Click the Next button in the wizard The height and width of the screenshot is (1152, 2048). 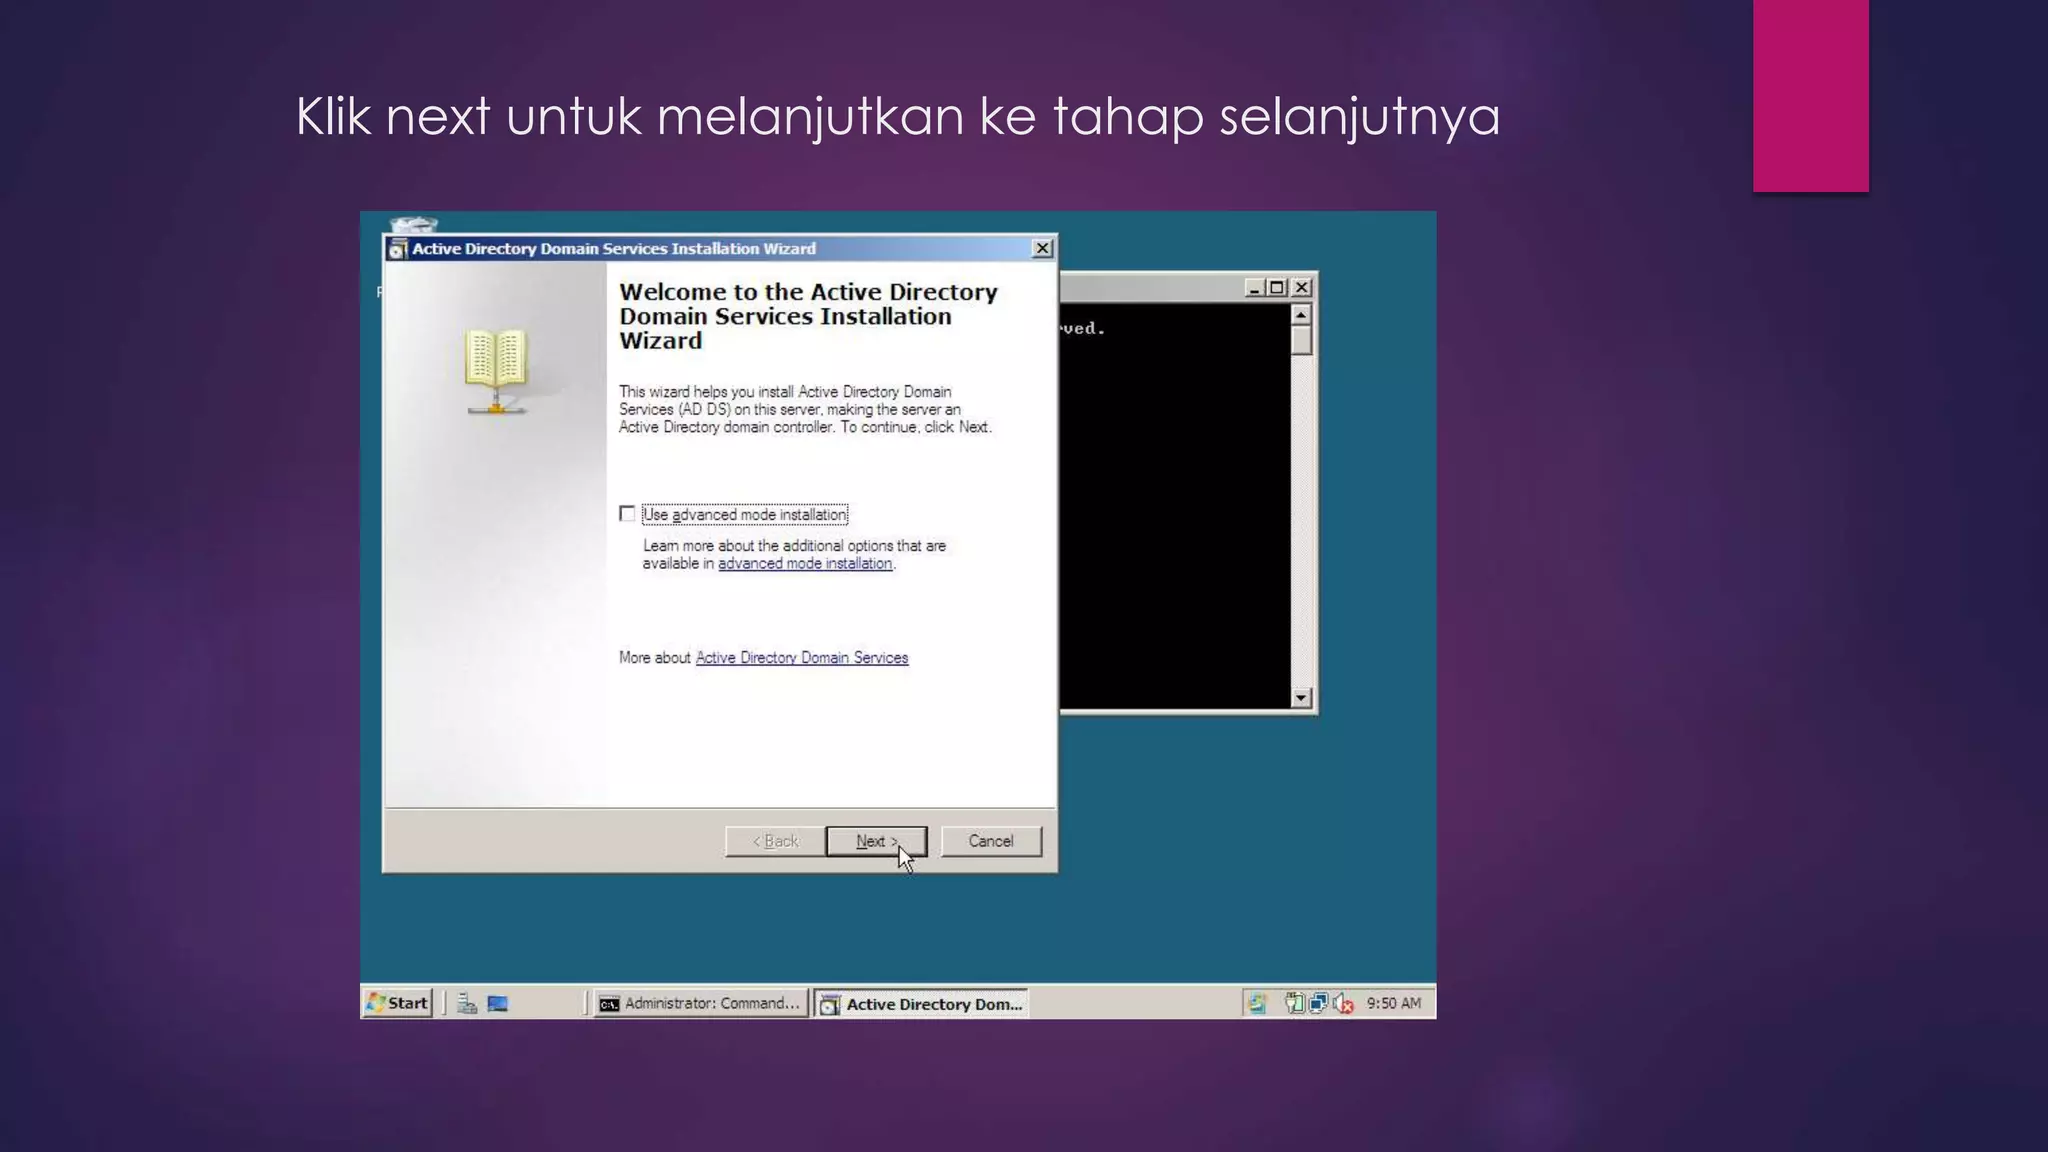coord(876,841)
